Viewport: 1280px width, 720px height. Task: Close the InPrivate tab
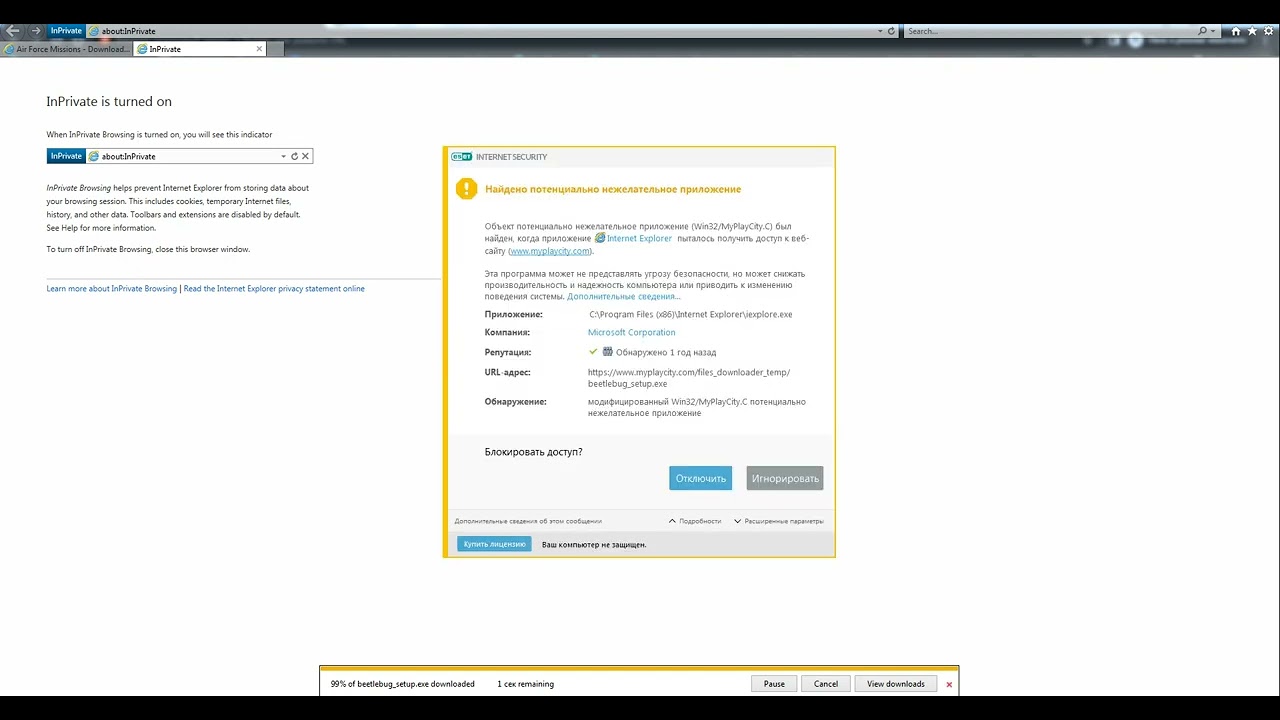(x=260, y=49)
